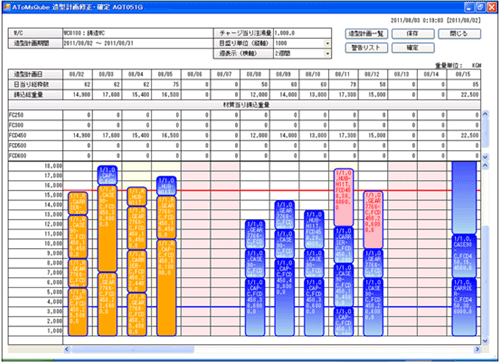Select the pink GEAR block on 08/12
This screenshot has height=362, width=500.
[x=373, y=220]
